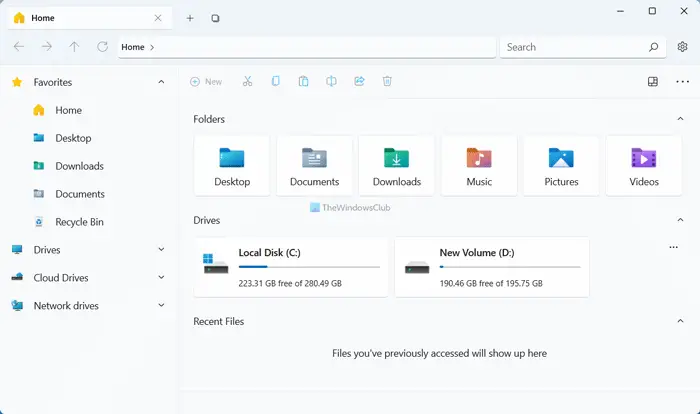Screen dimensions: 700x414
Task: Add a new tab with plus button
Action: (x=190, y=18)
